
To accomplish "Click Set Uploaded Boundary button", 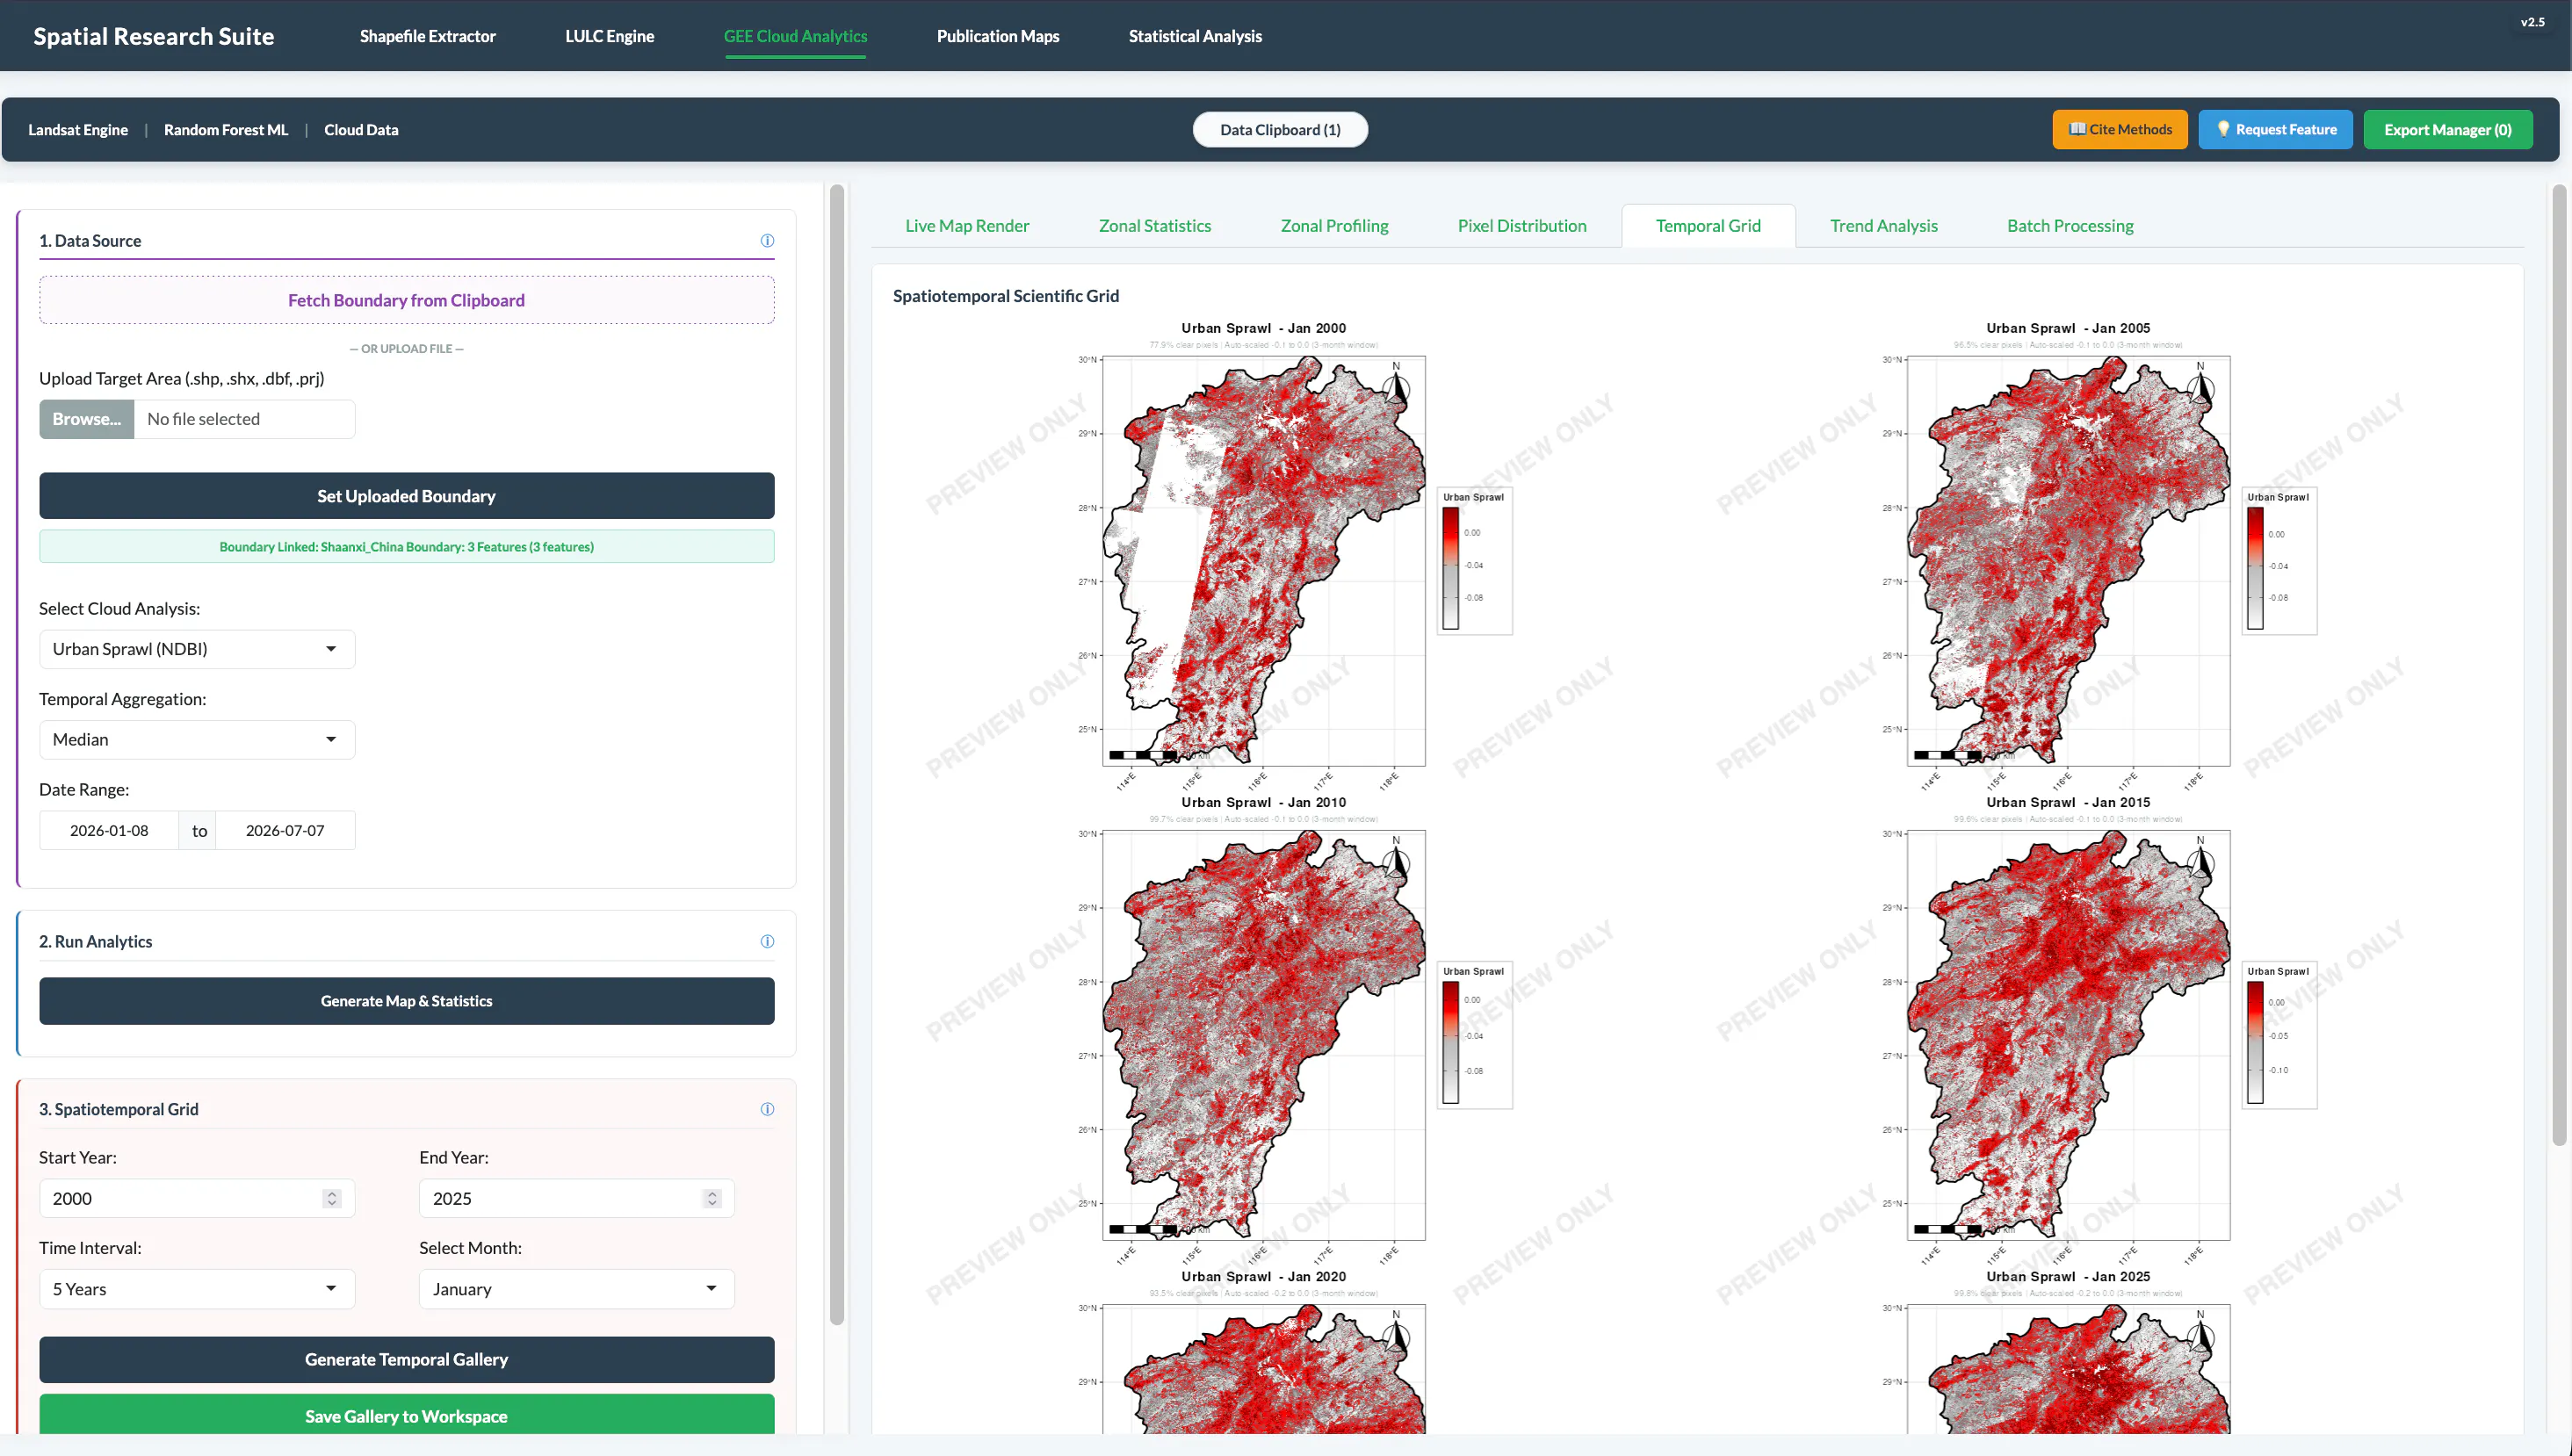I will coord(407,496).
